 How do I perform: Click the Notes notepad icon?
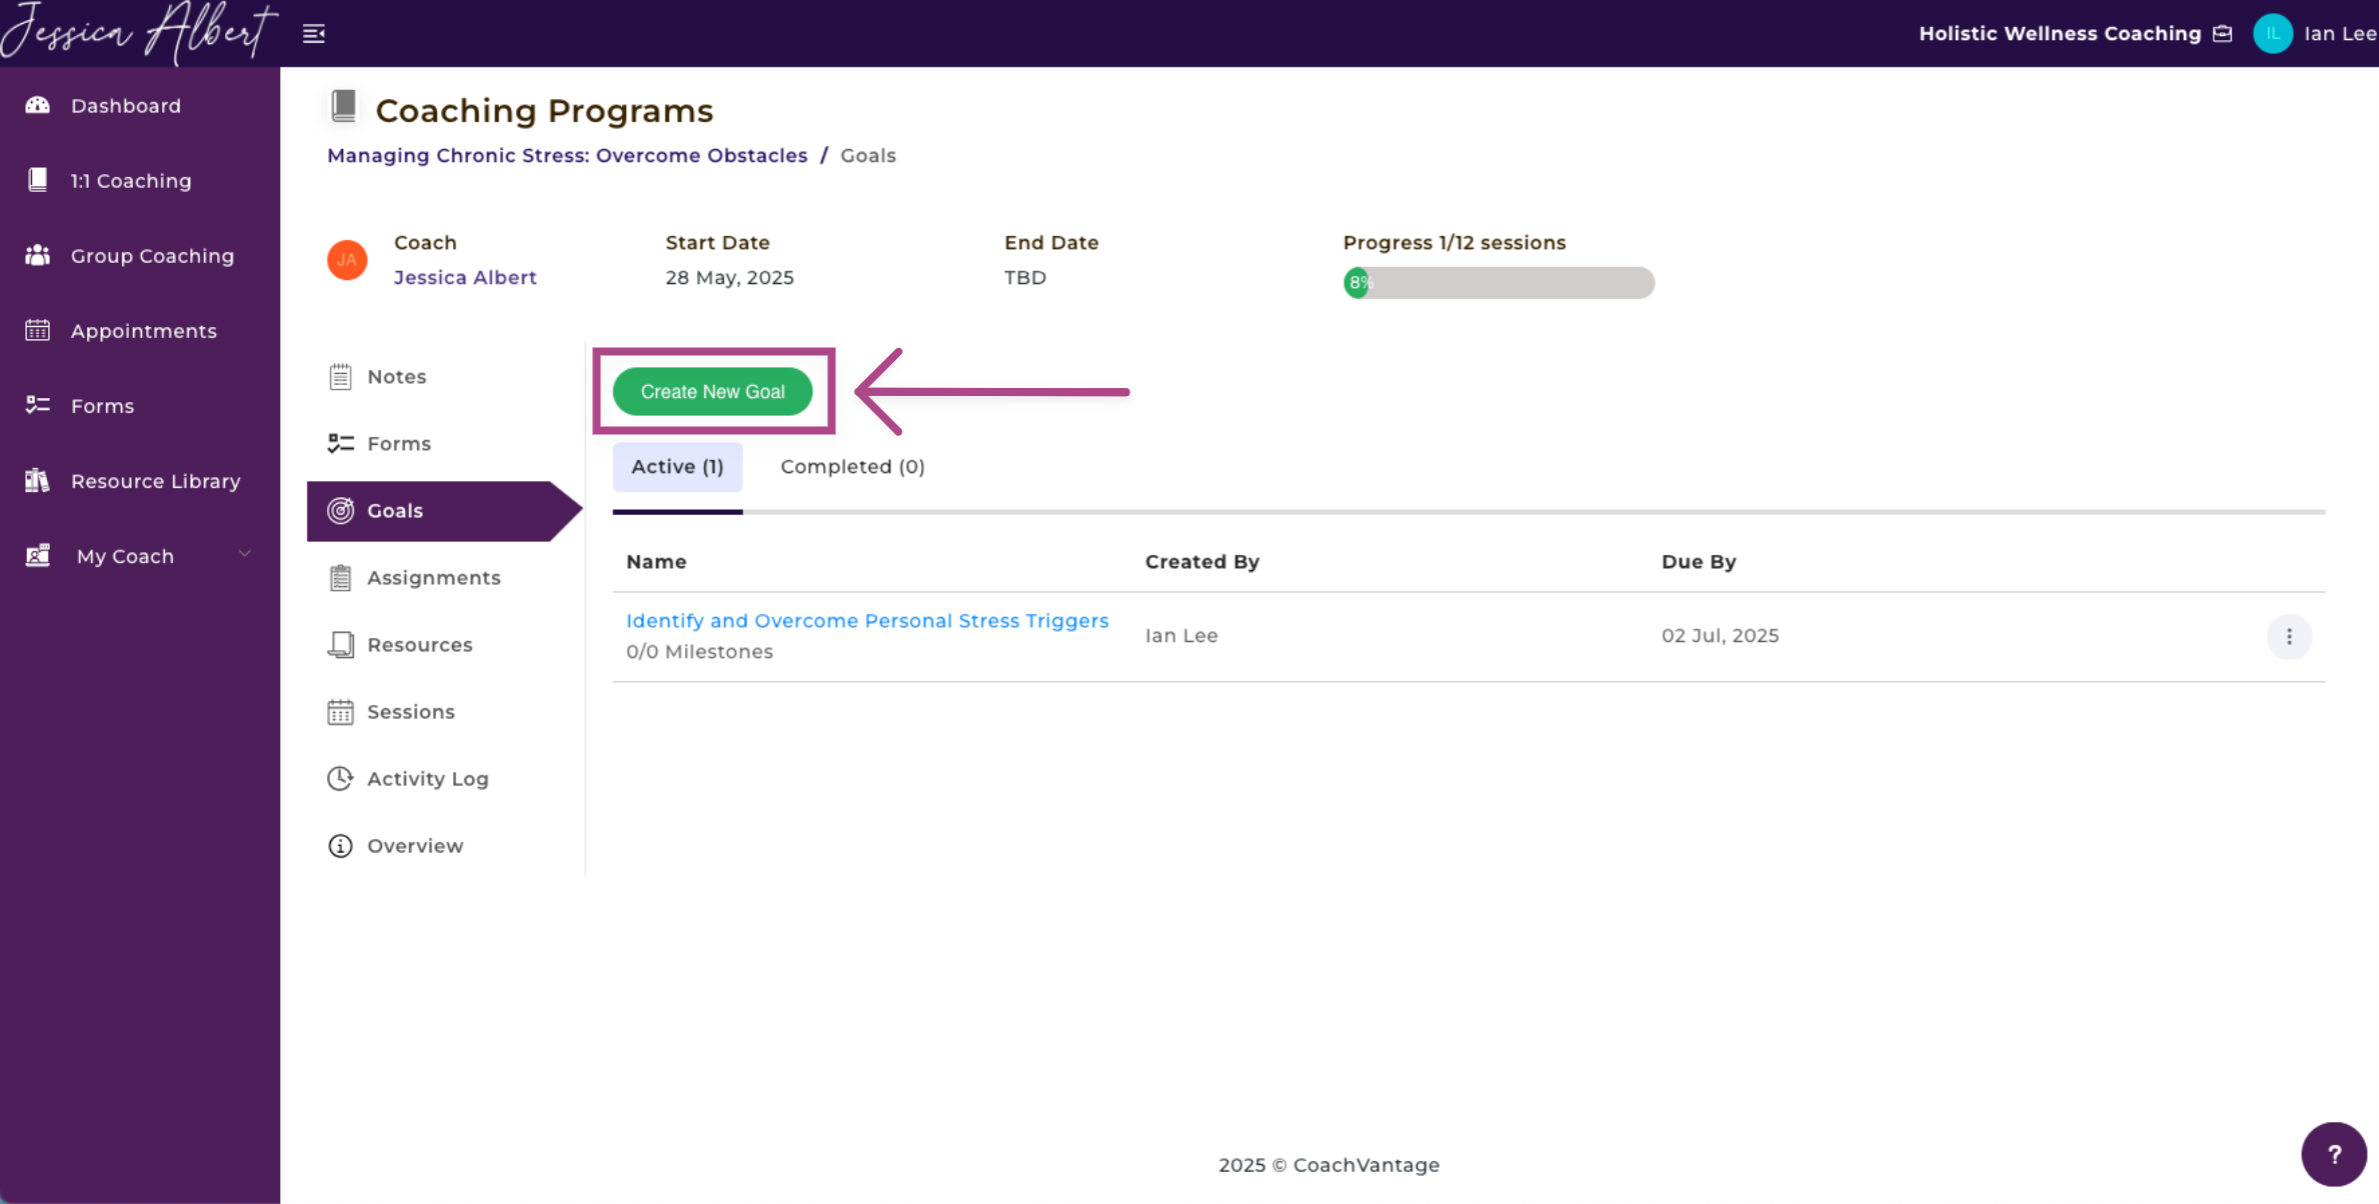pyautogui.click(x=340, y=376)
